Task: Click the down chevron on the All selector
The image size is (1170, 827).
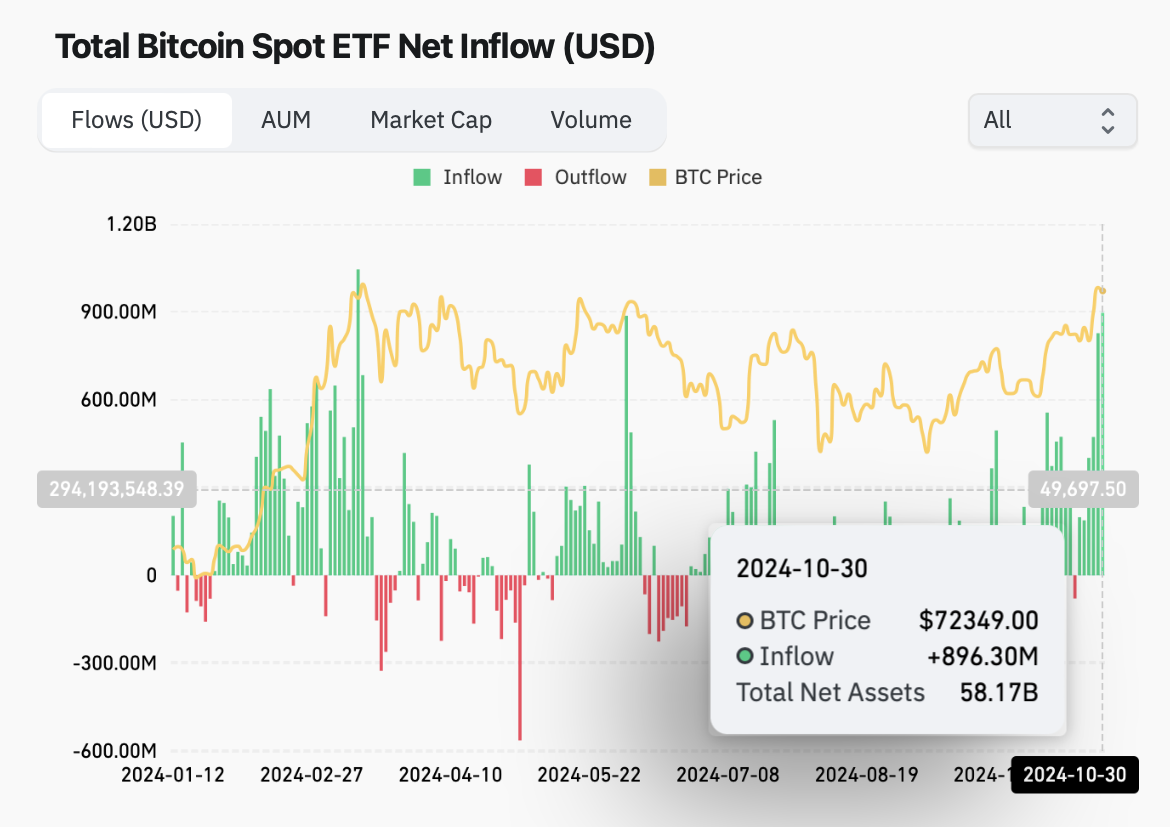Action: (x=1107, y=128)
